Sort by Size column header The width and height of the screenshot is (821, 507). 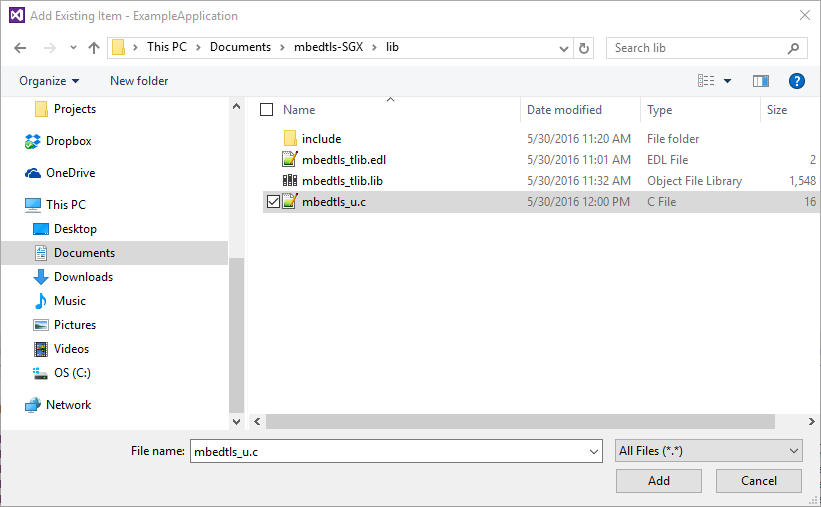[777, 110]
